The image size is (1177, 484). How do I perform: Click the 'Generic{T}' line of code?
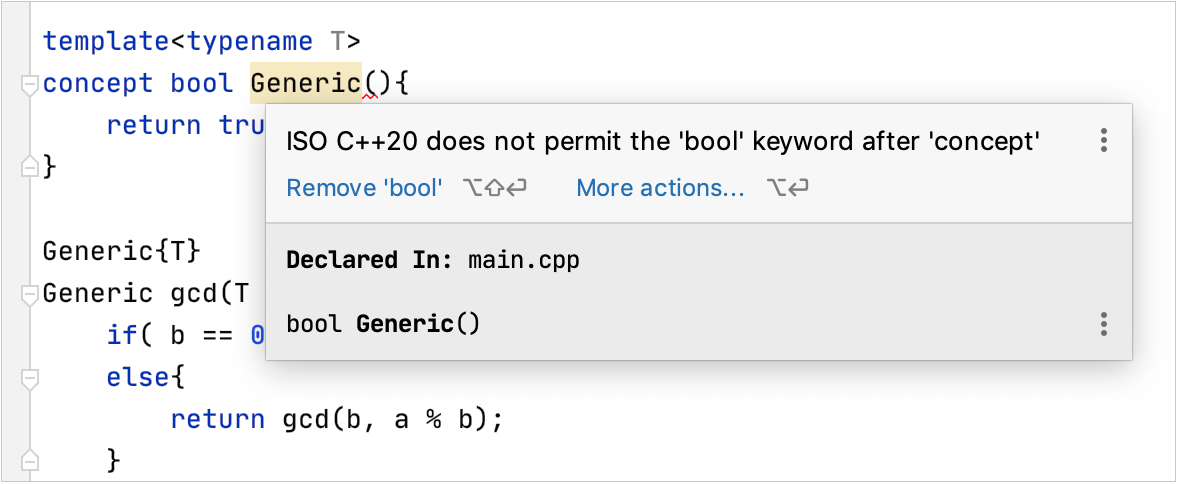[x=121, y=250]
